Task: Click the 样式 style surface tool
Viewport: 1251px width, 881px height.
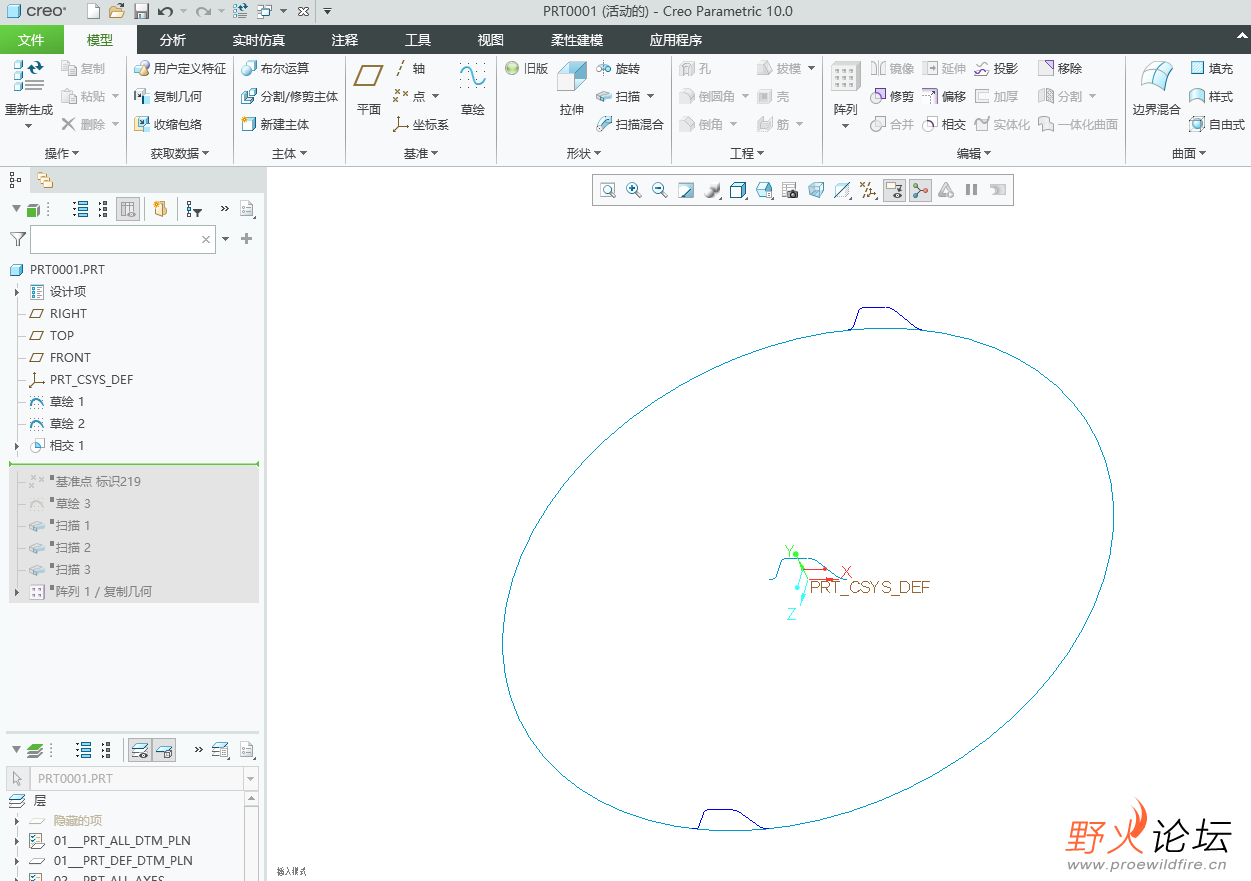Action: (1211, 96)
